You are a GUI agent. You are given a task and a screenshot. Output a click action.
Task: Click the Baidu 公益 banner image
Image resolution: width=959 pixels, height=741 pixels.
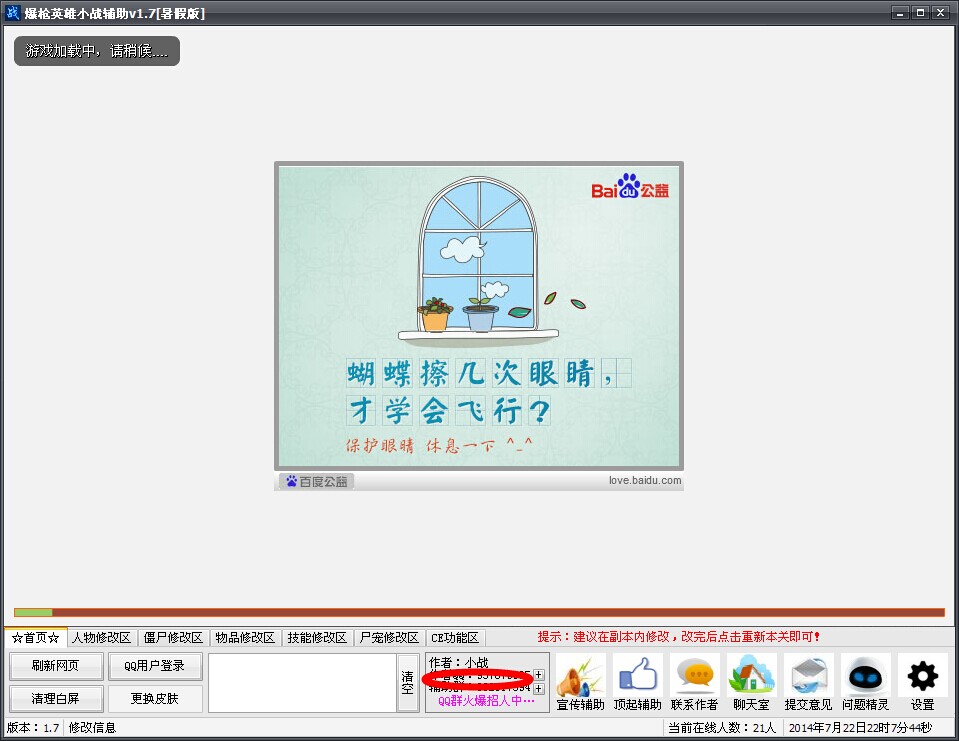479,316
